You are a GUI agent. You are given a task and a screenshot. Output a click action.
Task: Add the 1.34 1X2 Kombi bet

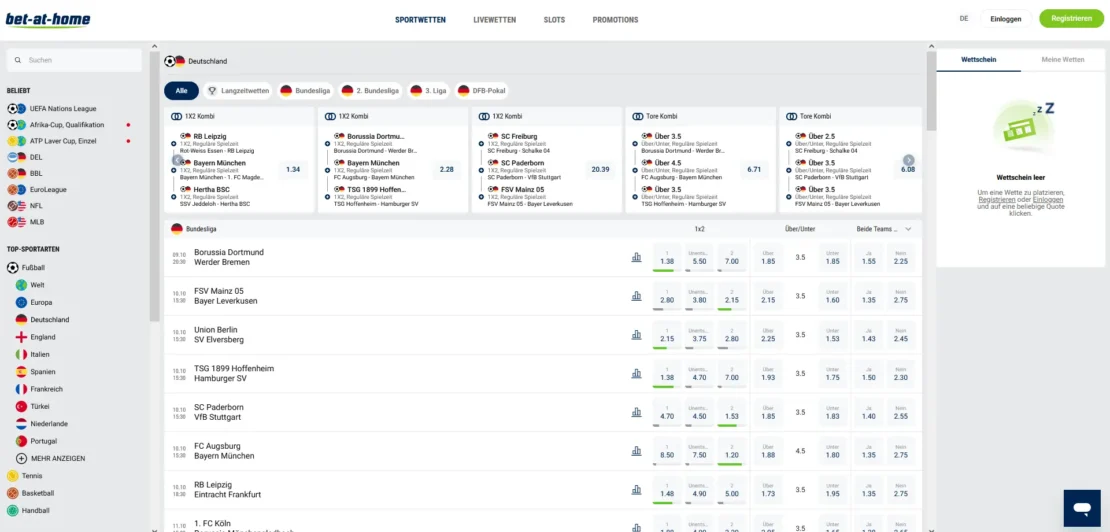click(x=293, y=170)
